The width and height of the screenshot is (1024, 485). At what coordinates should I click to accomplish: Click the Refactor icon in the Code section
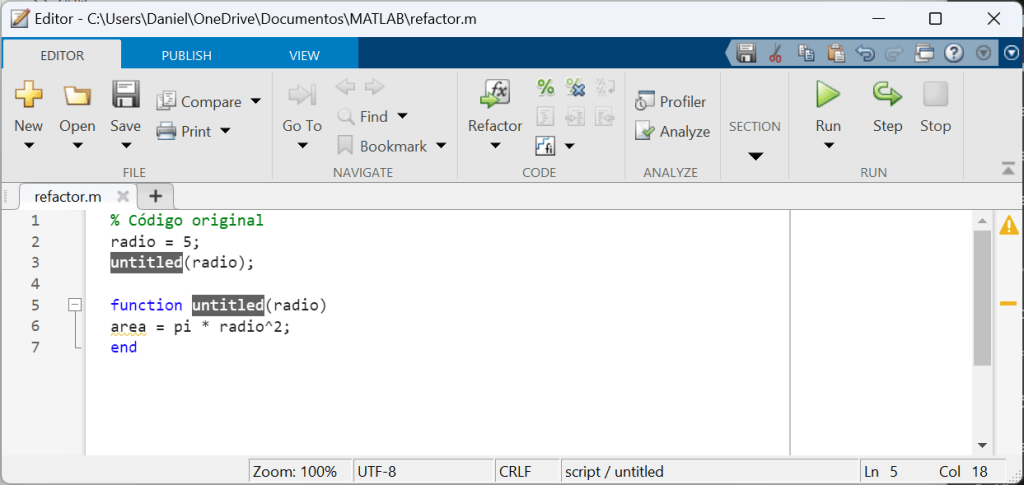tap(495, 95)
